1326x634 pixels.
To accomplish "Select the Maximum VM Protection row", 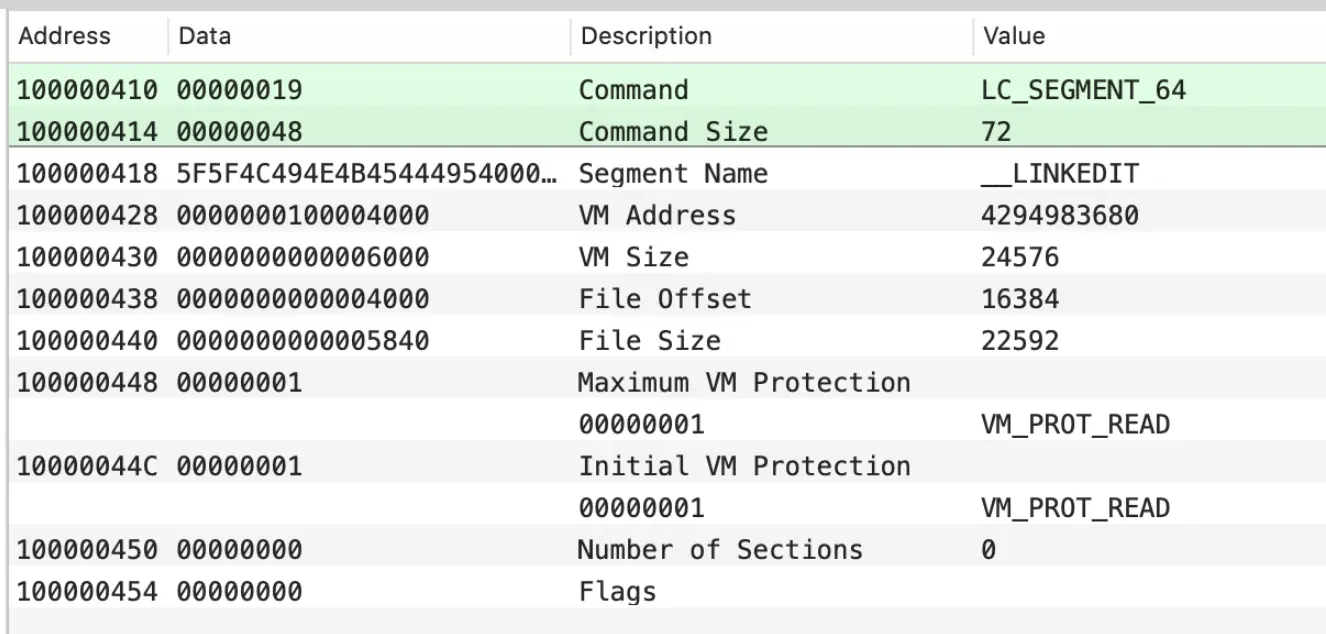I will click(x=744, y=382).
